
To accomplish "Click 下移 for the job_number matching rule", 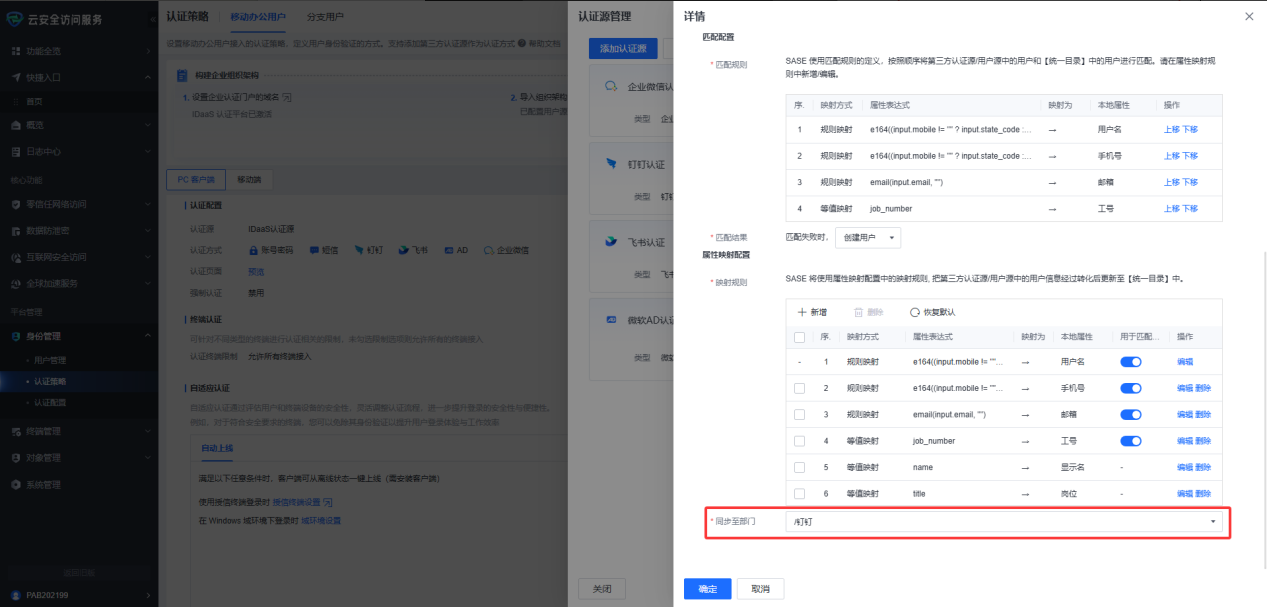I will coord(1190,208).
